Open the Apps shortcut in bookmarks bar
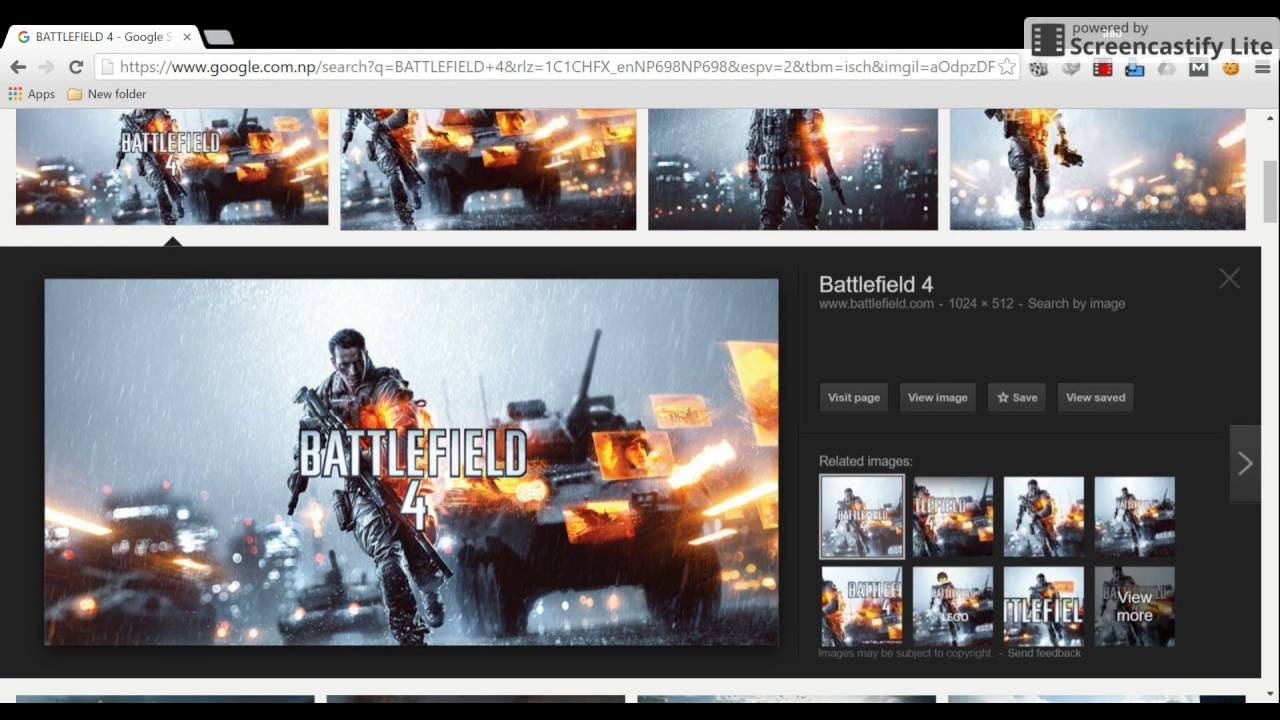The width and height of the screenshot is (1280, 720). click(32, 94)
